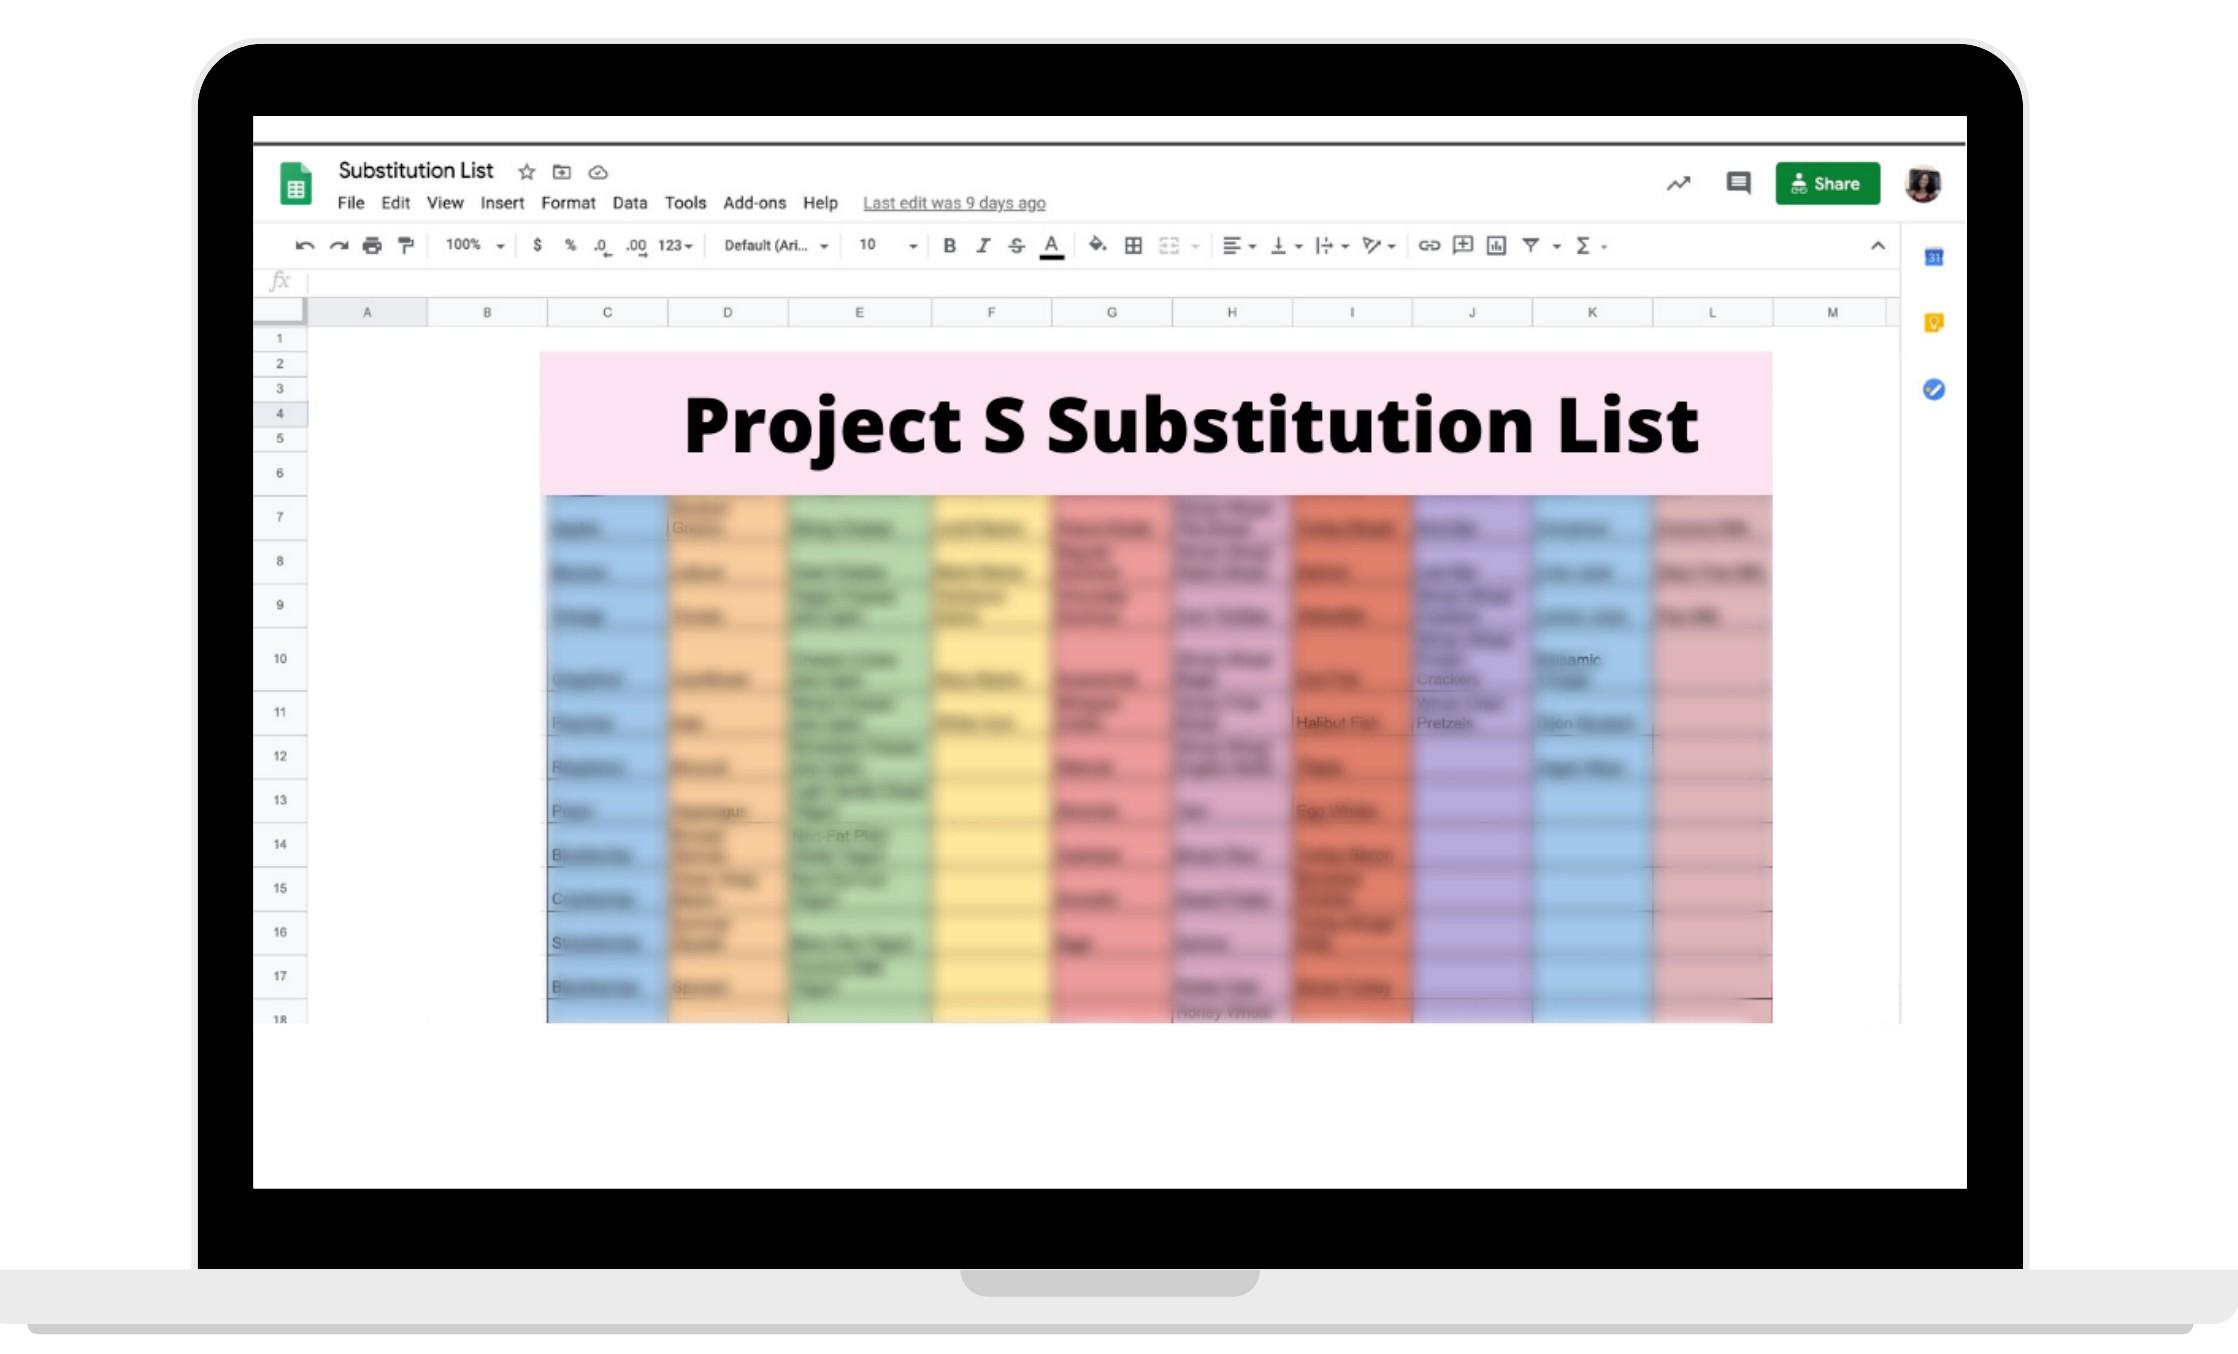Open the Add-ons menu
The width and height of the screenshot is (2238, 1354).
pos(754,203)
